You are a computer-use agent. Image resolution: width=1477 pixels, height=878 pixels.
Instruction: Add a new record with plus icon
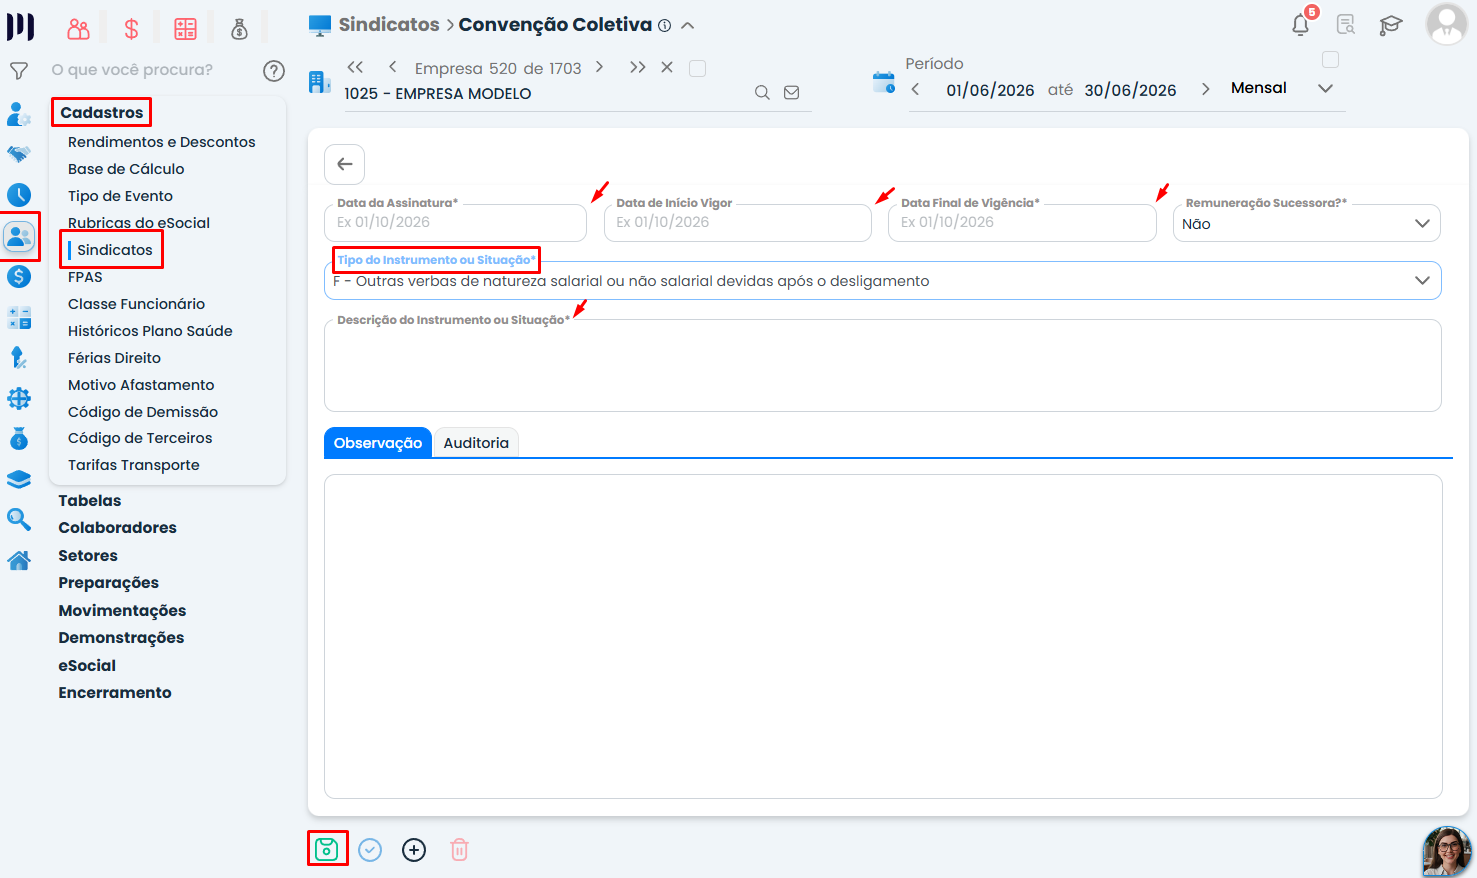[x=414, y=850]
